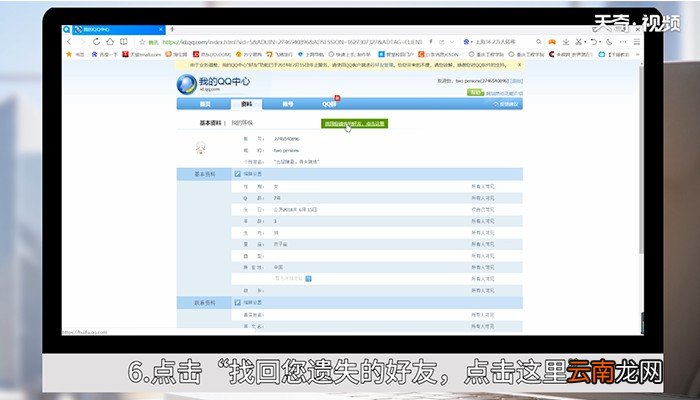Go back with the browser back arrow

tap(69, 42)
